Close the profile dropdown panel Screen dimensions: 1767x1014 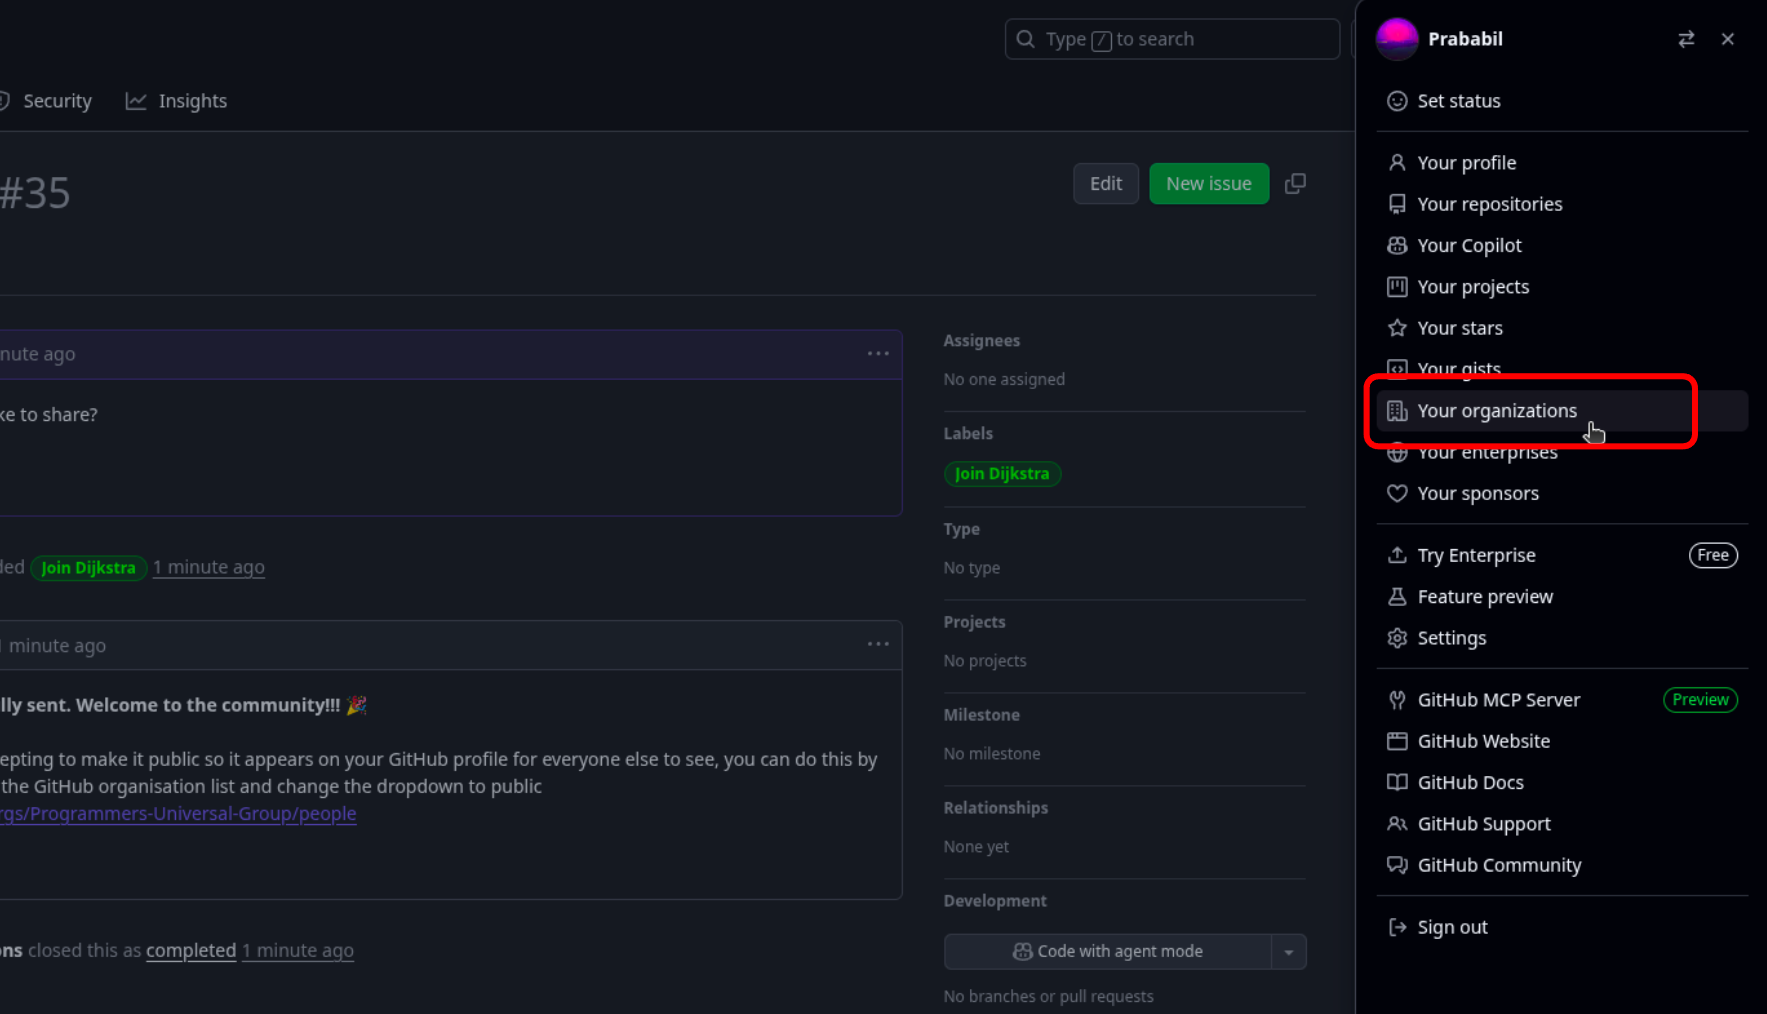(x=1727, y=38)
